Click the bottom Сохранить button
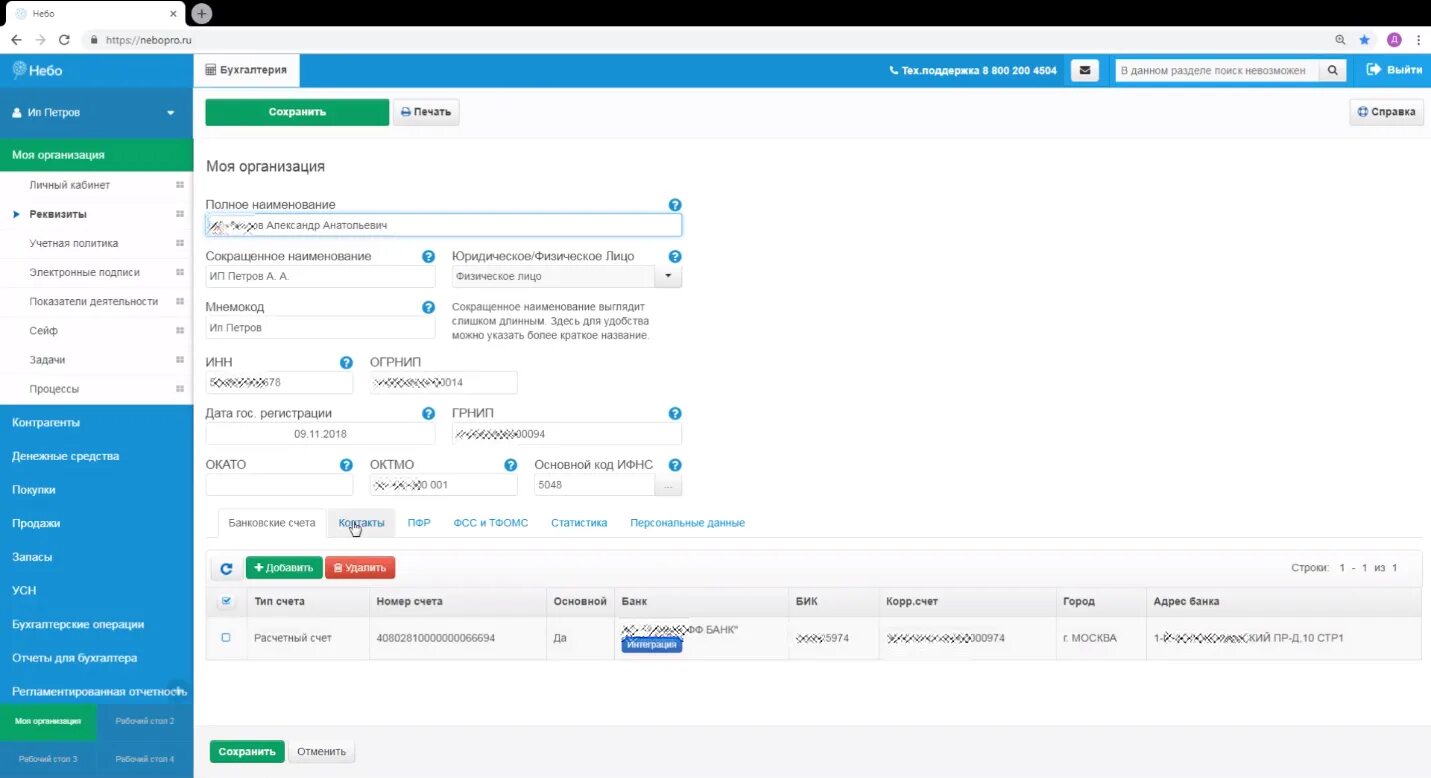The width and height of the screenshot is (1431, 778). [x=247, y=751]
